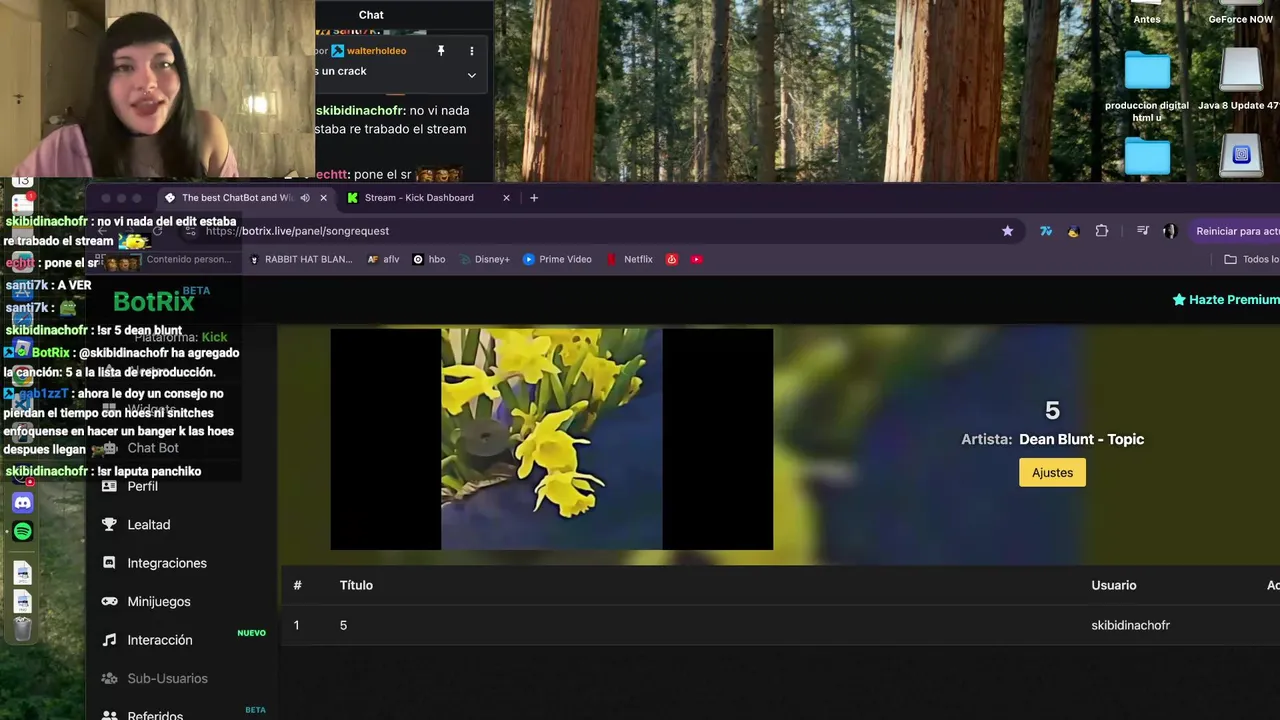
Task: Bookmark this page with the star icon
Action: 1007,231
